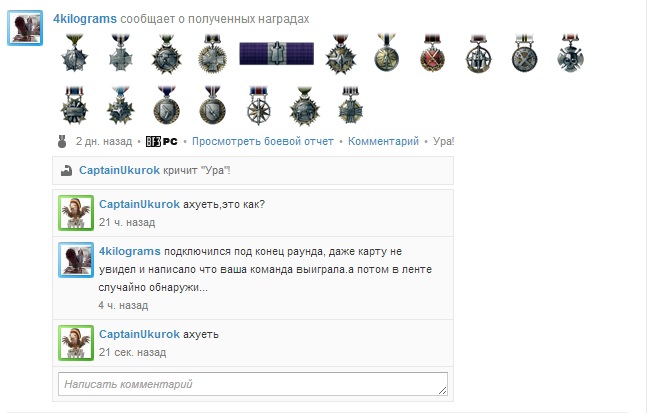Click the compass star medal in second row
The image size is (647, 413).
259,106
